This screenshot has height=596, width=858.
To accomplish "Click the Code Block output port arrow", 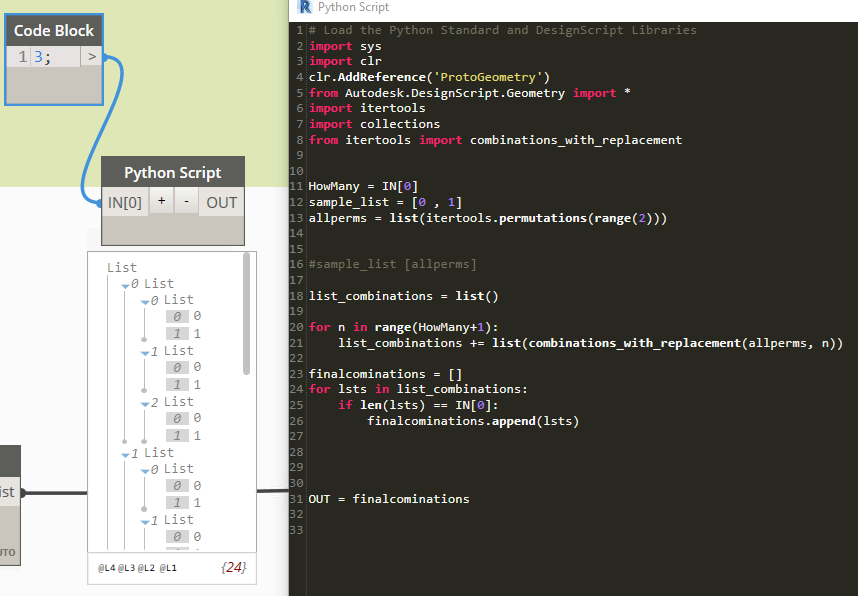I will (92, 56).
